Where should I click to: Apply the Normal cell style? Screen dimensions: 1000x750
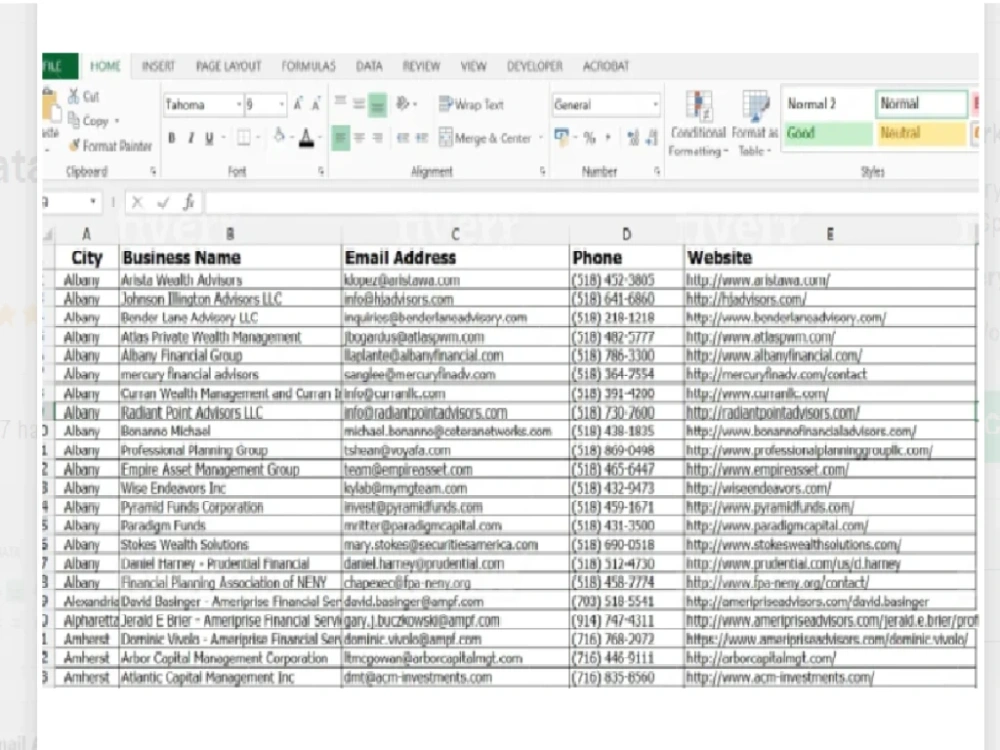tap(922, 103)
